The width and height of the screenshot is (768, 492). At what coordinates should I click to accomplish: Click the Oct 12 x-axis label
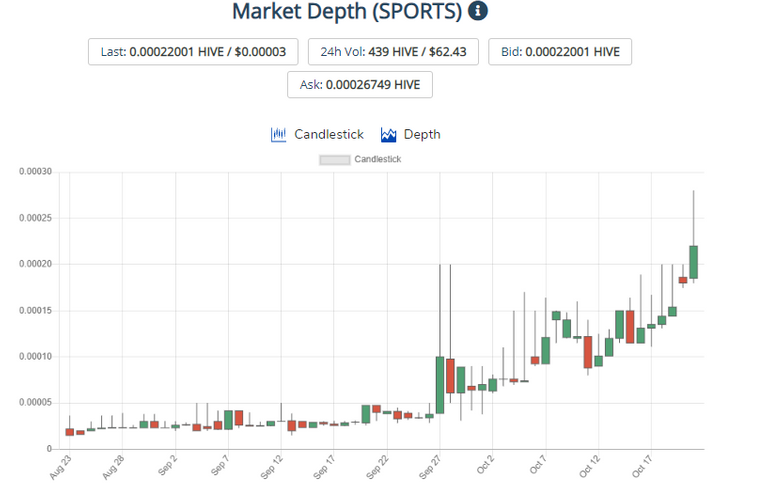tap(590, 467)
